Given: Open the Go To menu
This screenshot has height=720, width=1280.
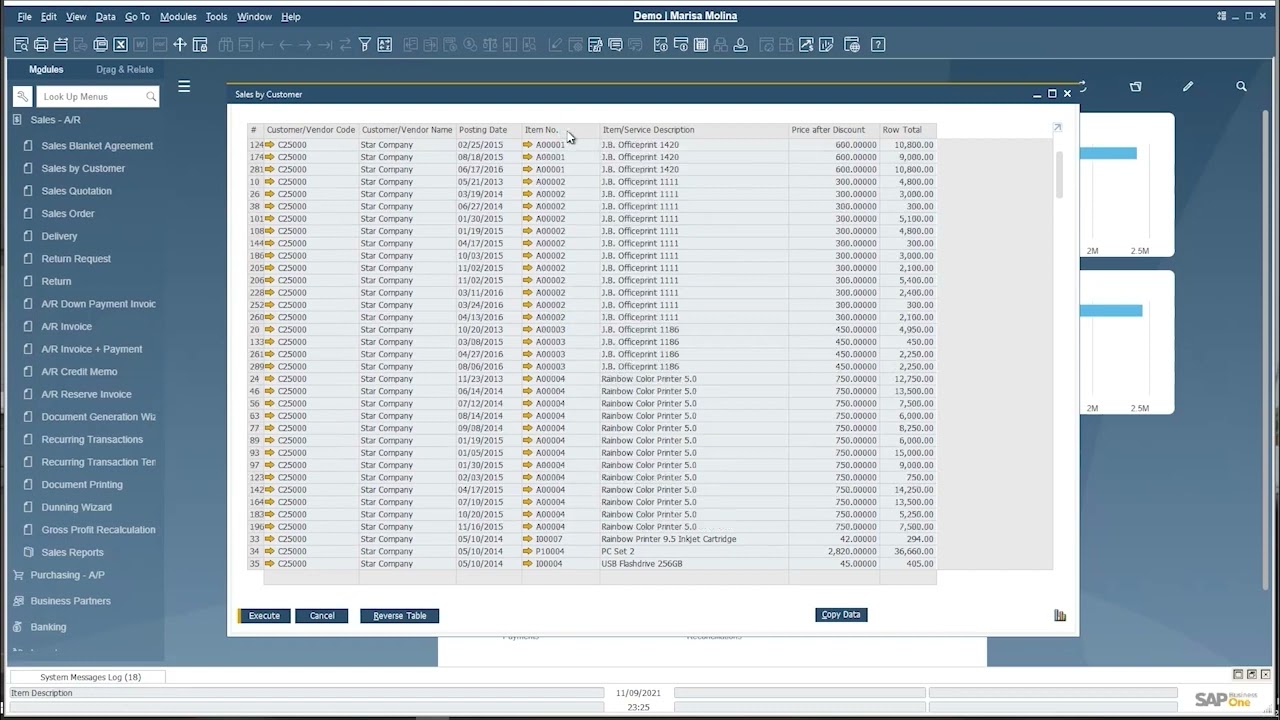Looking at the screenshot, I should point(137,17).
